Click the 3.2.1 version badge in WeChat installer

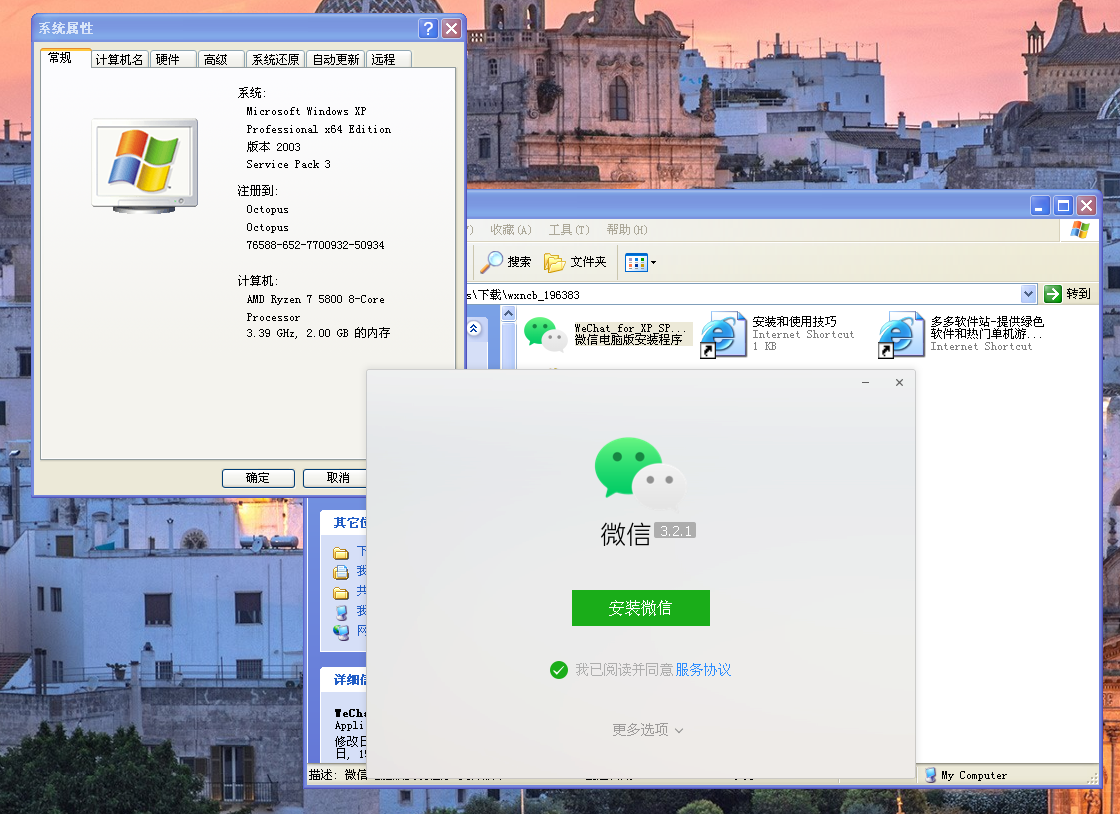(x=675, y=531)
